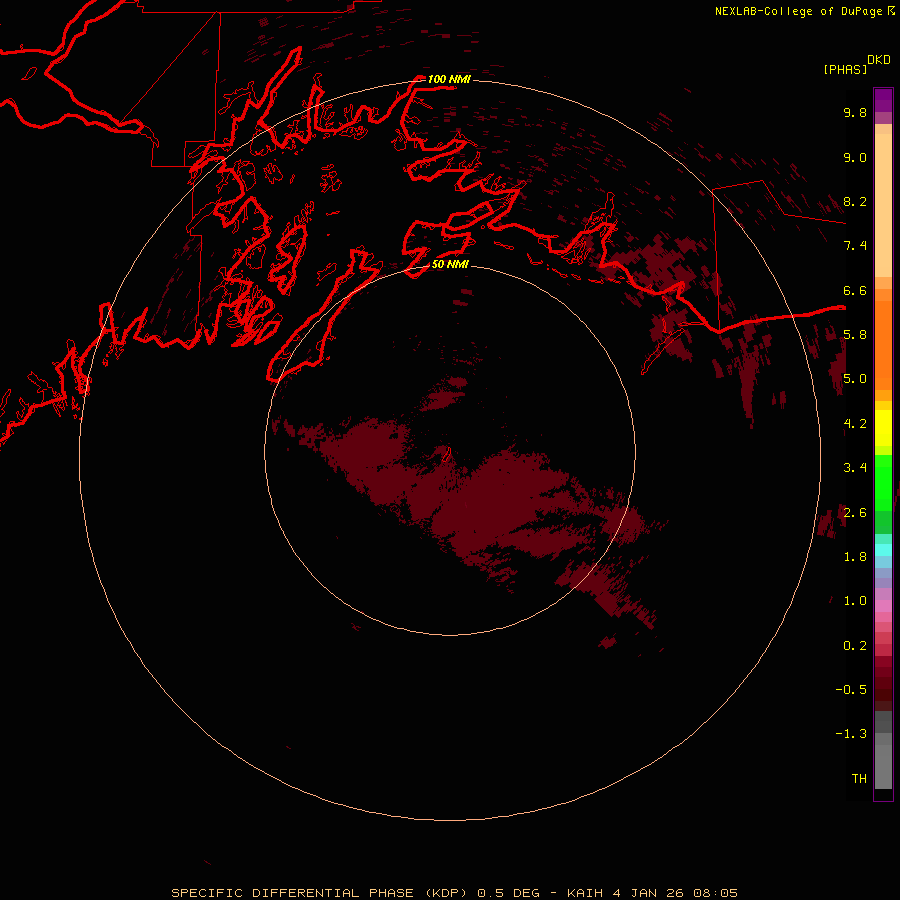Click the DKD label above the color scale
Viewport: 900px width, 900px height.
point(878,60)
